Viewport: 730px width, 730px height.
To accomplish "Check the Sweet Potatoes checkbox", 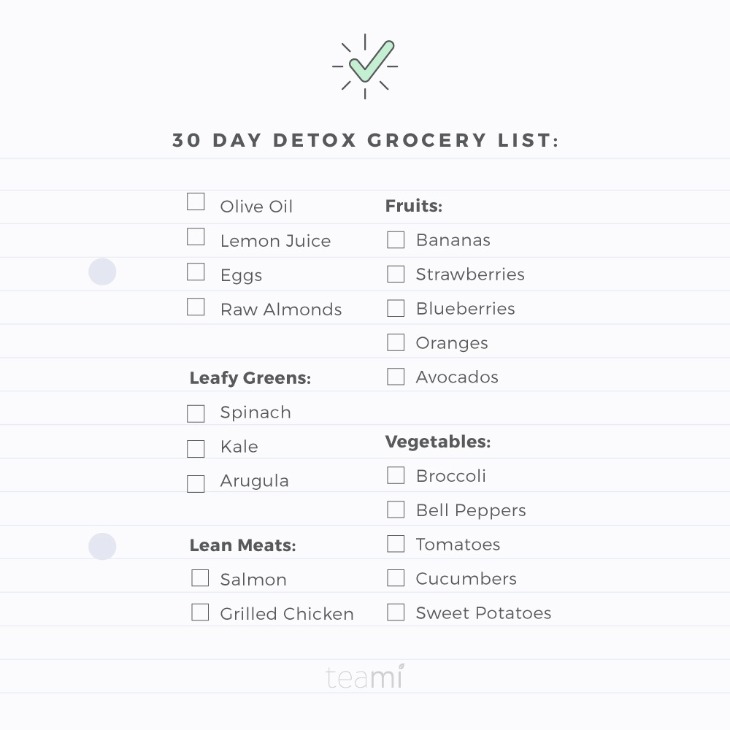I will (396, 612).
